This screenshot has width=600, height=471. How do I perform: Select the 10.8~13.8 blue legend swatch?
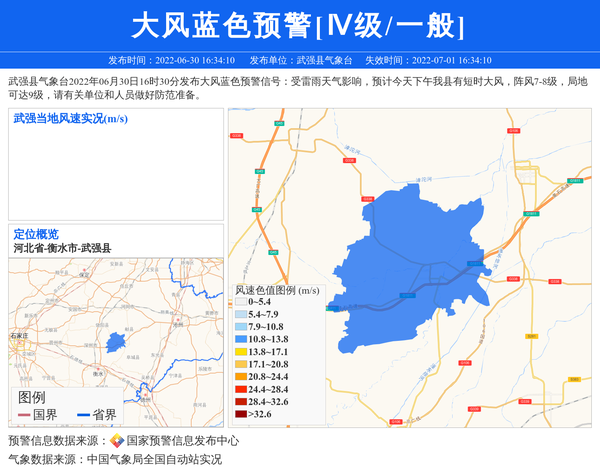pyautogui.click(x=240, y=339)
